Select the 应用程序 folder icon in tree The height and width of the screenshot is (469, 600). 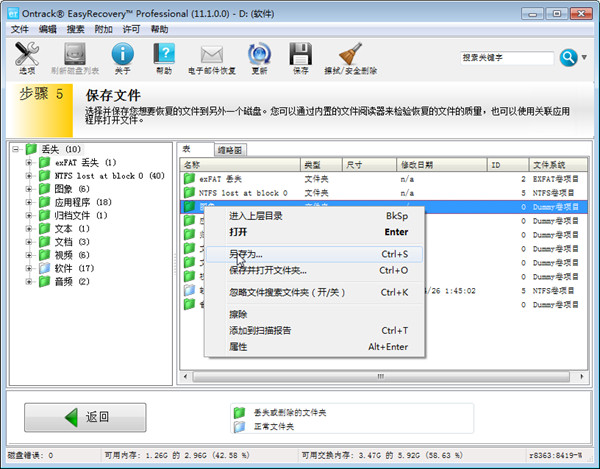point(44,202)
